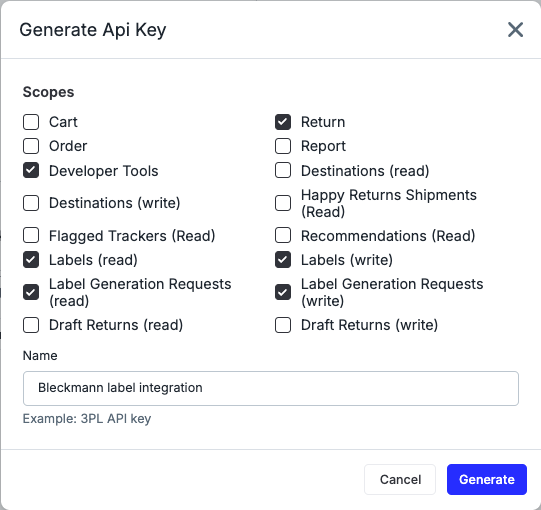
Task: Select the Draft Returns (write) checkbox
Action: pos(283,325)
